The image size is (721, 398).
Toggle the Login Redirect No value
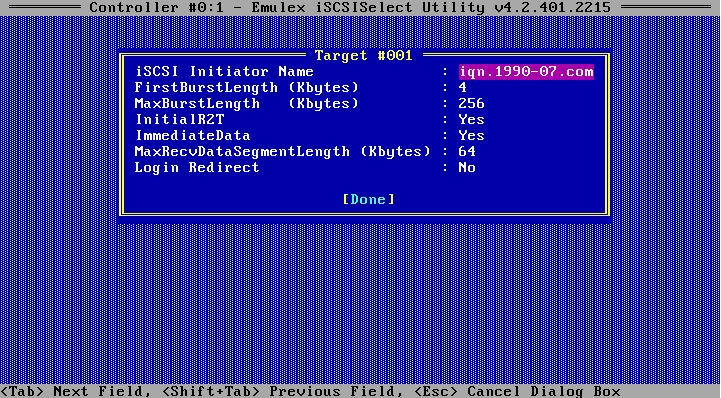pos(467,167)
